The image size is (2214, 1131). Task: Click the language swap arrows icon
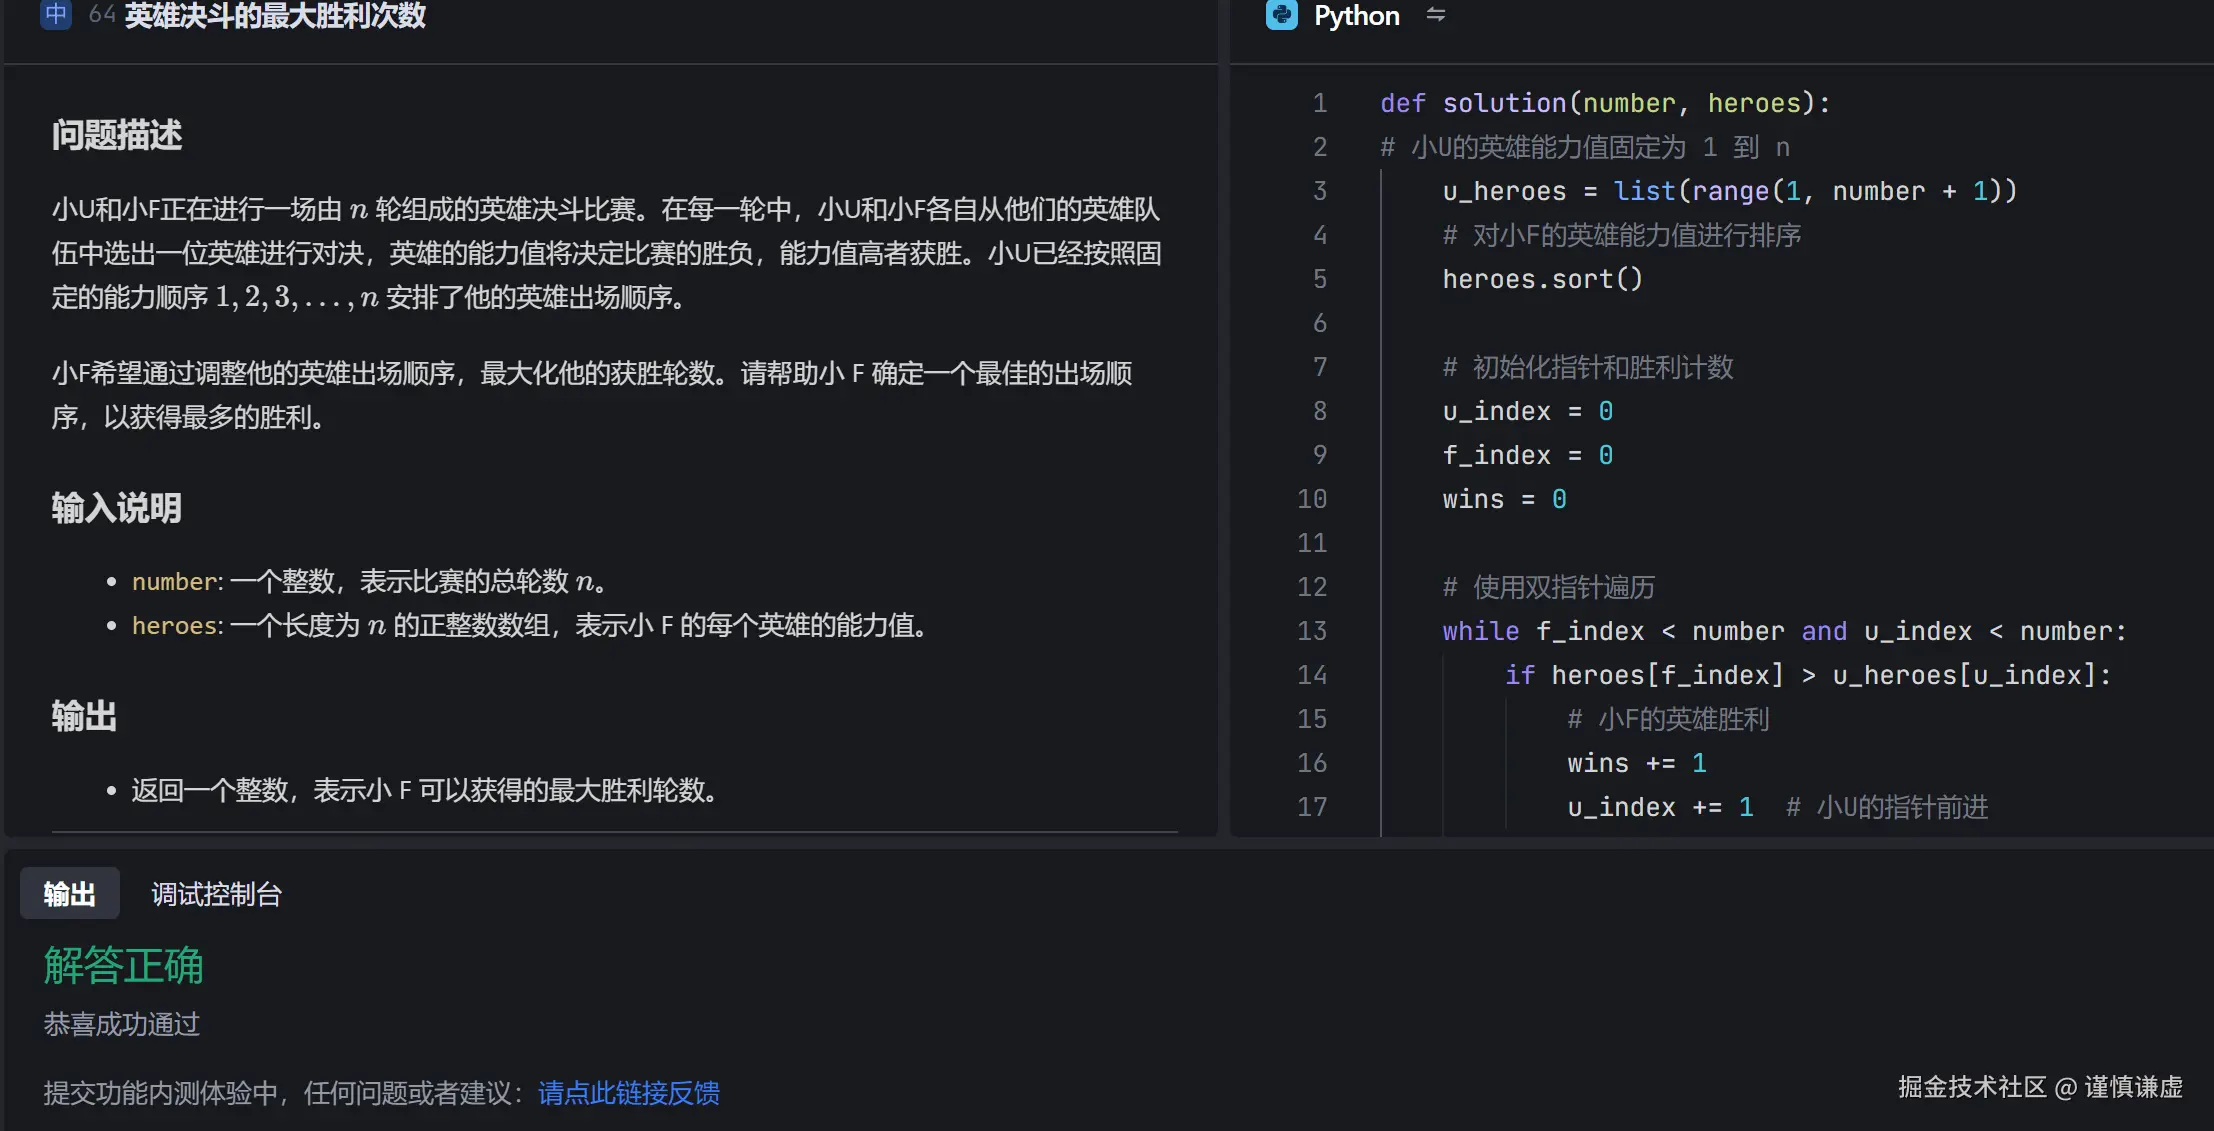(x=1437, y=16)
